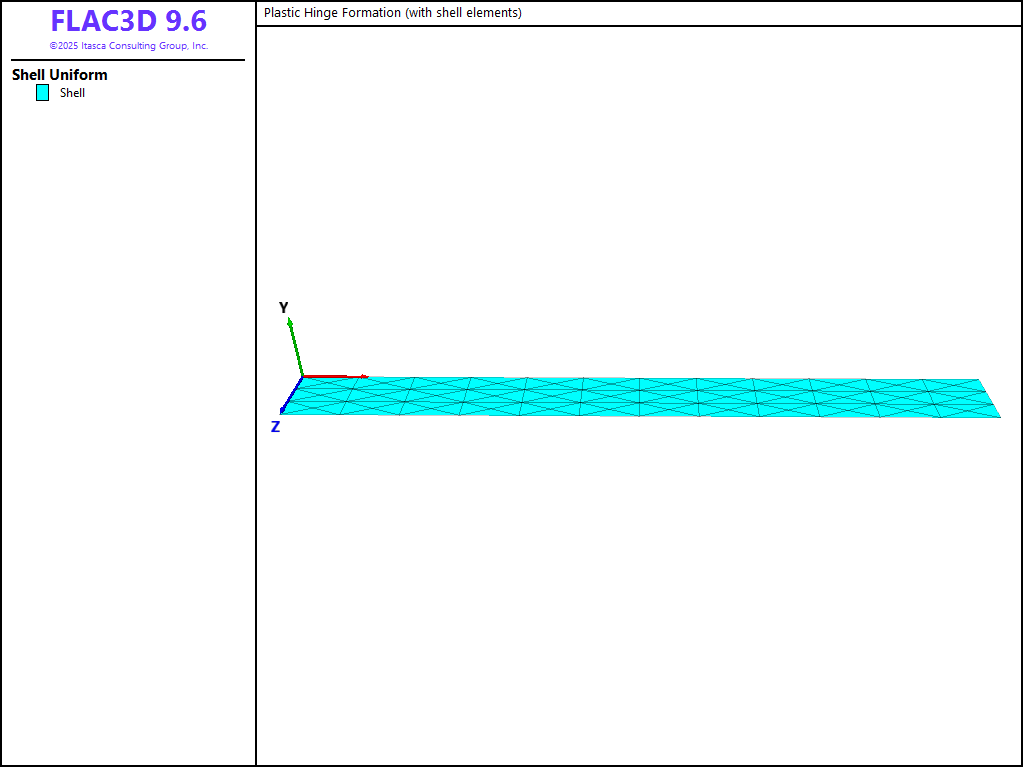Click the FLAC3D 9.6 logo title
Image resolution: width=1024 pixels, height=768 pixels.
point(128,21)
